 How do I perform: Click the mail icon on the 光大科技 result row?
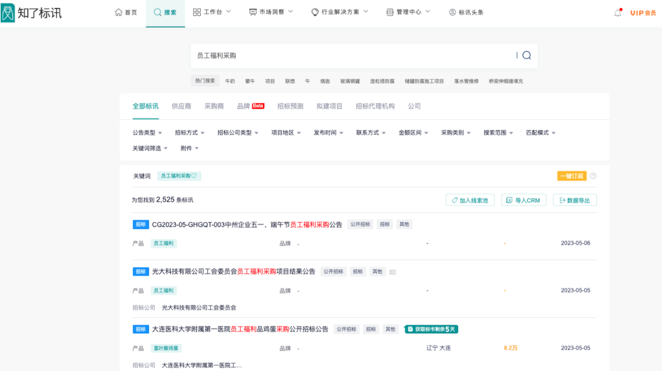pyautogui.click(x=393, y=272)
